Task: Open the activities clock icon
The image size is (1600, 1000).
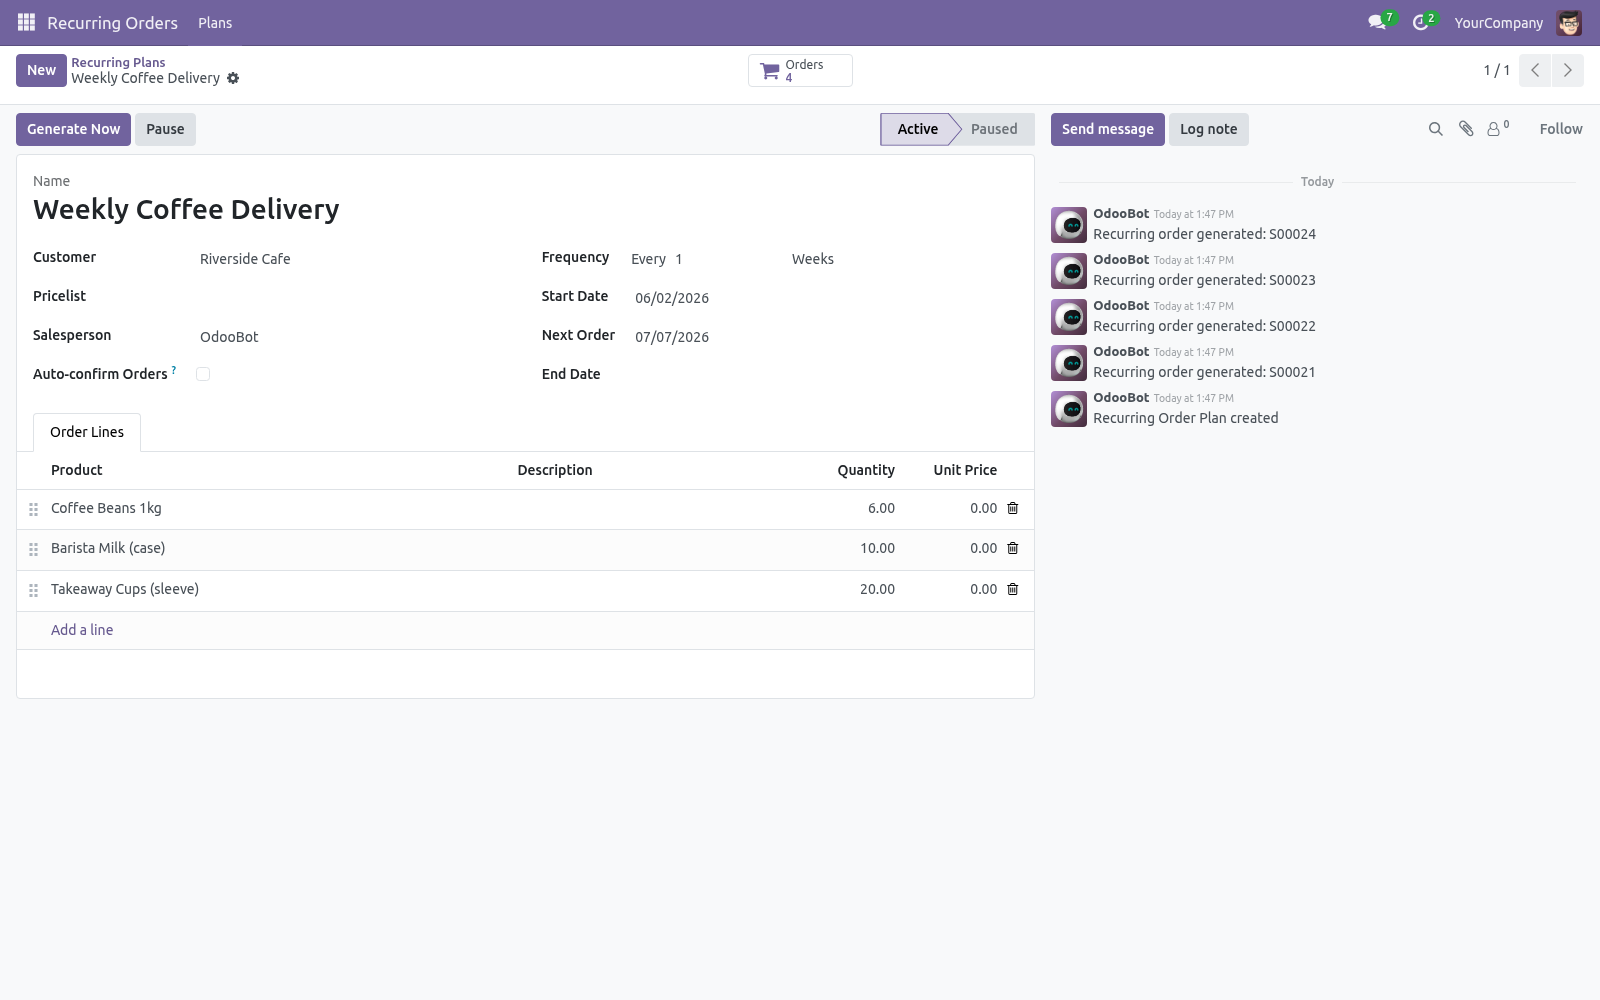Action: click(x=1420, y=22)
